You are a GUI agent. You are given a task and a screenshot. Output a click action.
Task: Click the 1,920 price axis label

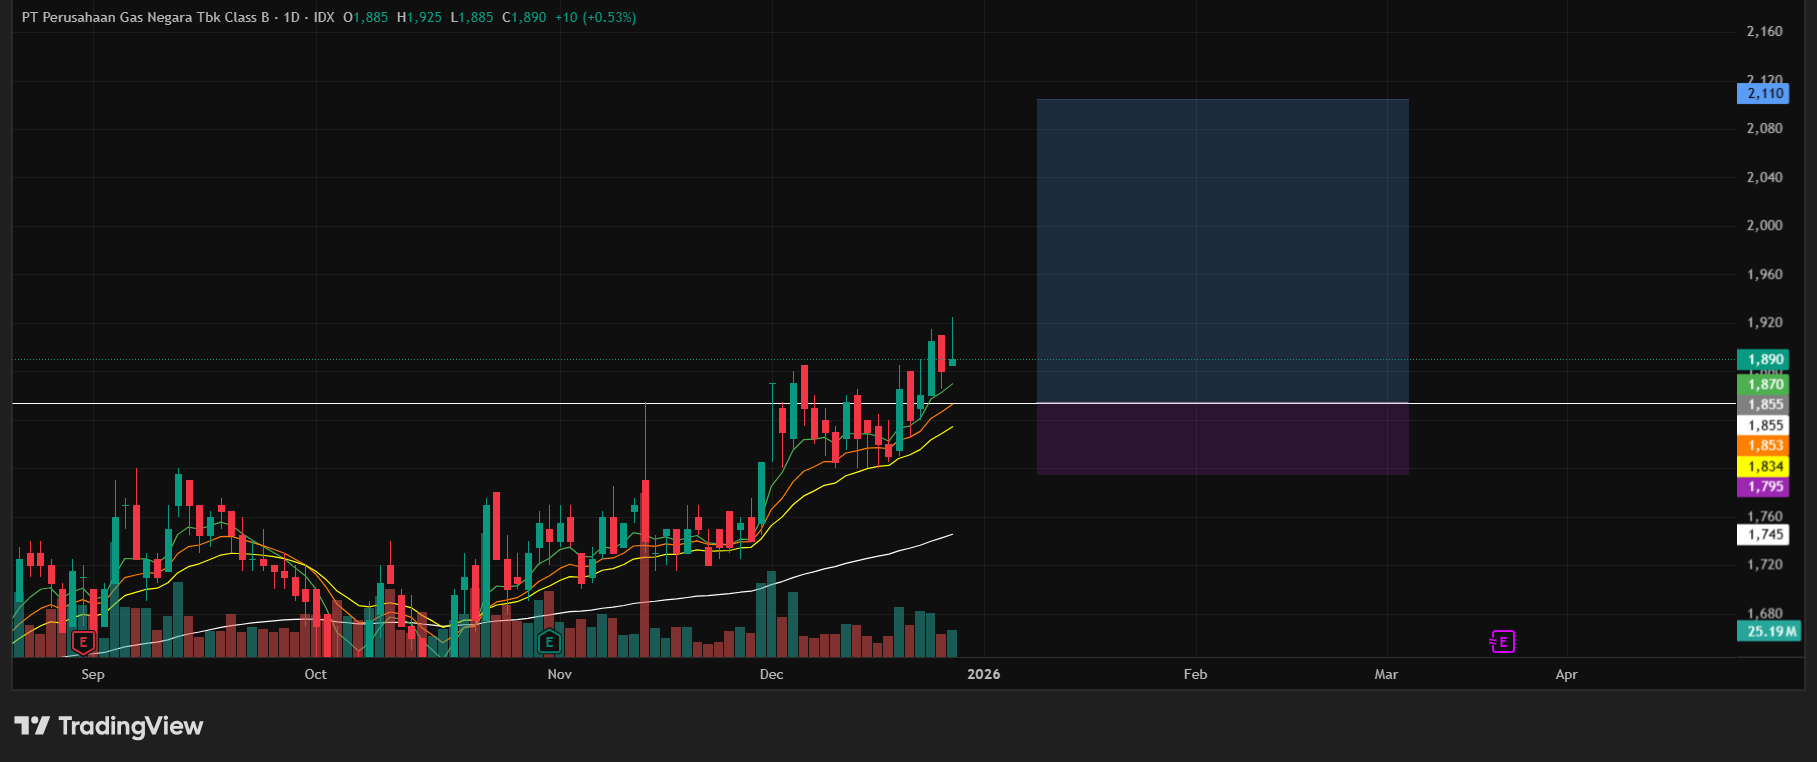click(1764, 322)
